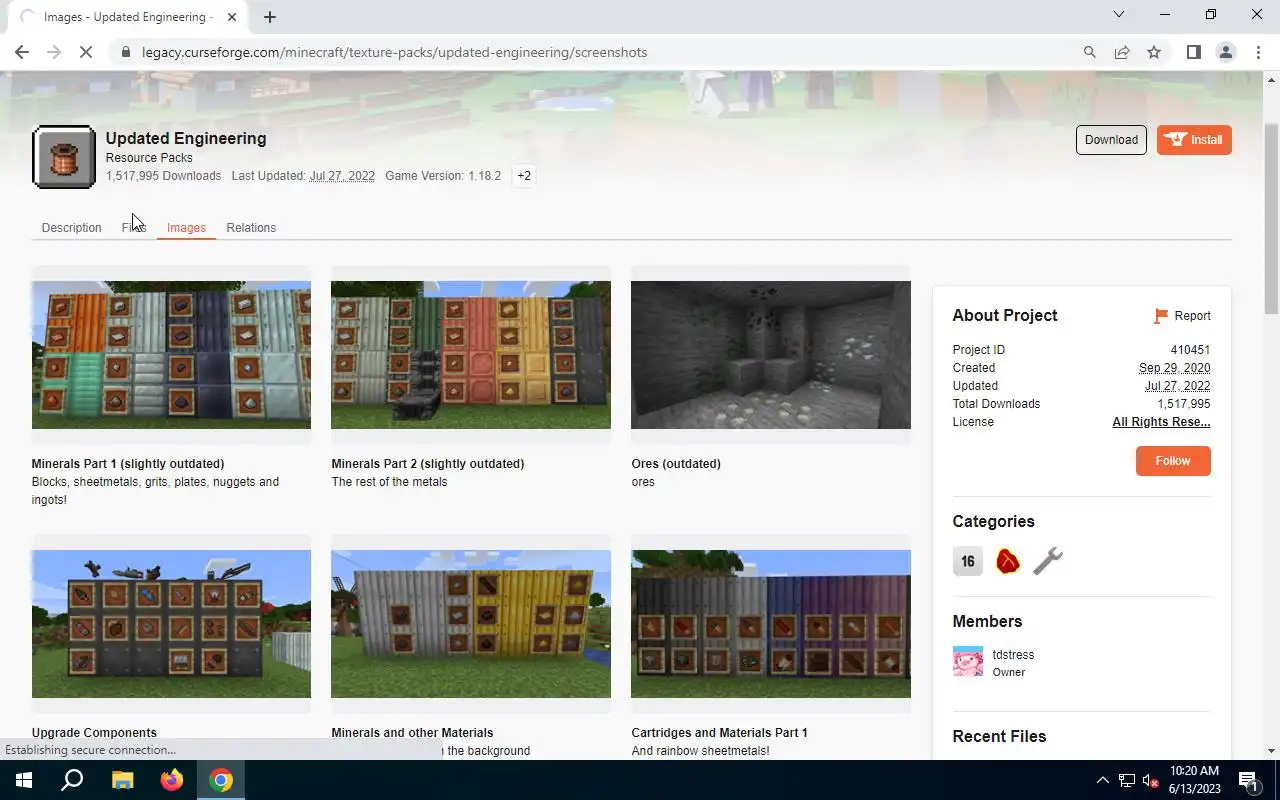Open the network status tray icon

click(x=1127, y=780)
